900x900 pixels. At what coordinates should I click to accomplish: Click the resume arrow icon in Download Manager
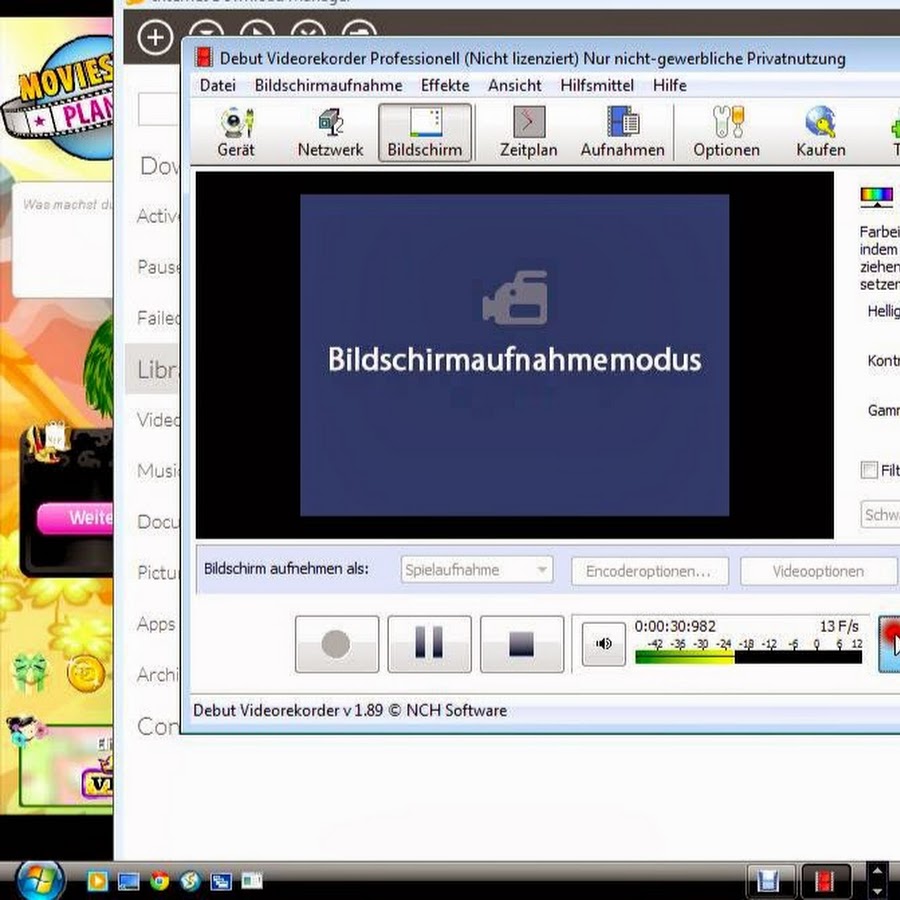(x=257, y=29)
